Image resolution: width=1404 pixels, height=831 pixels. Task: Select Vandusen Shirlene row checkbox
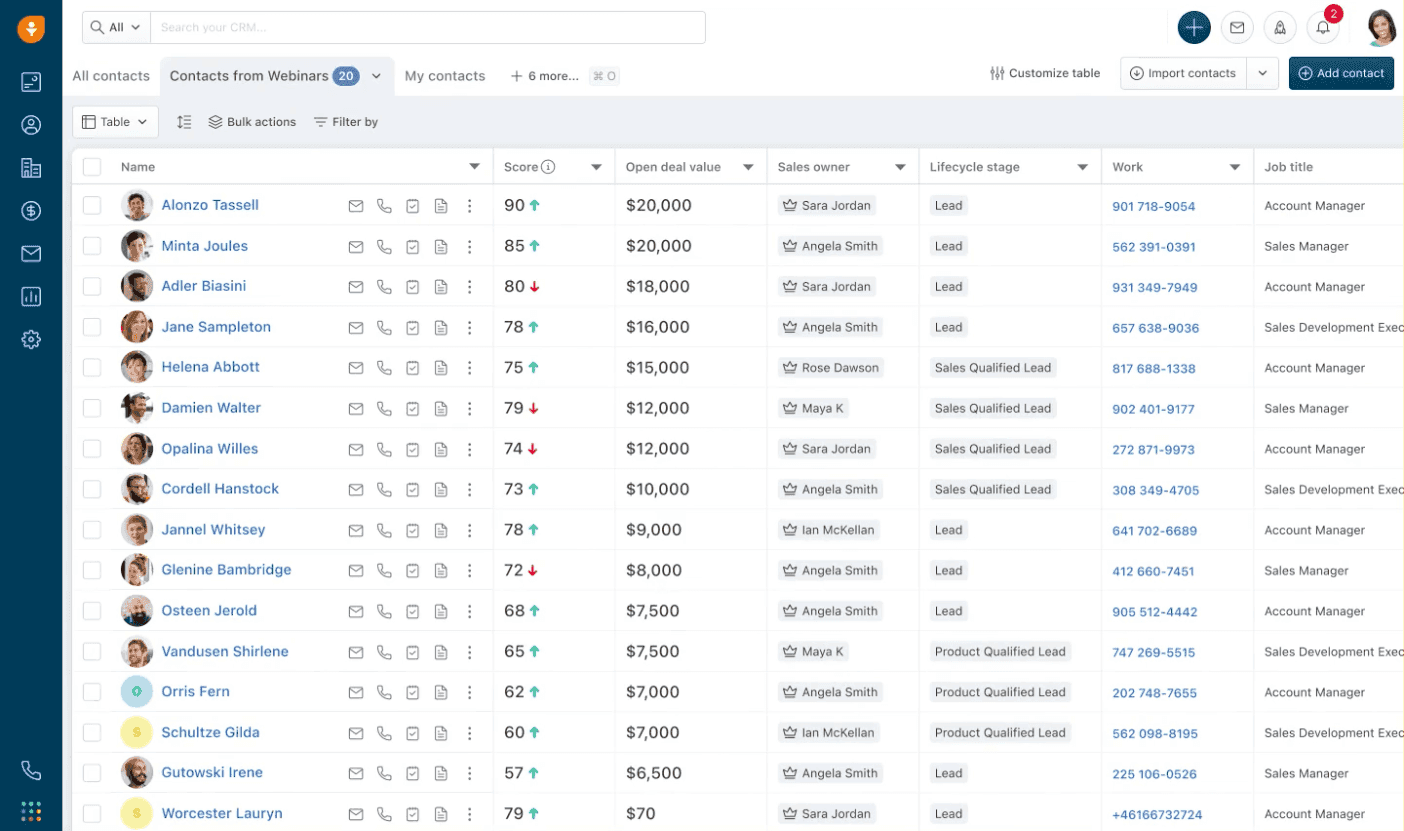[x=92, y=651]
